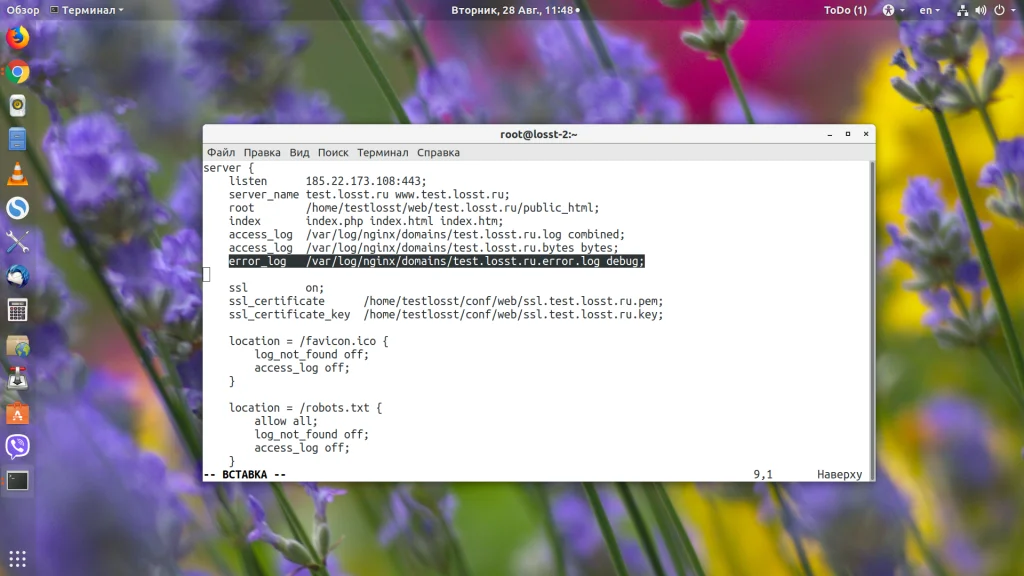The image size is (1024, 576).
Task: Open the Файл menu
Action: [221, 152]
